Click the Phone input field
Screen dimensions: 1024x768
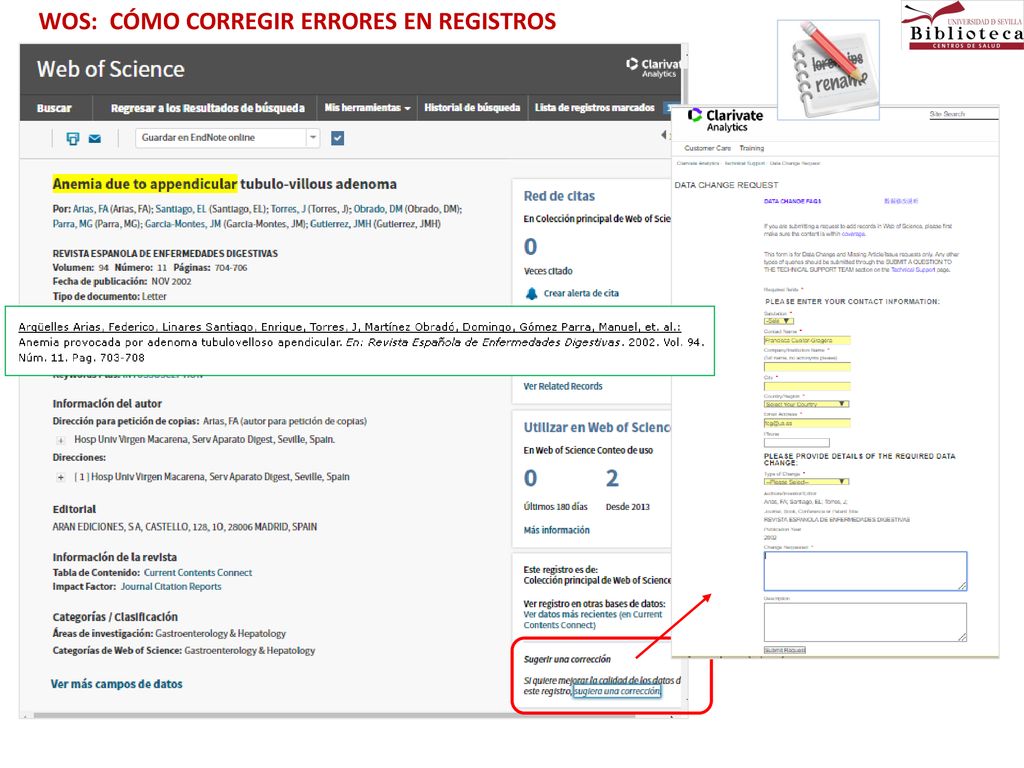tap(797, 443)
